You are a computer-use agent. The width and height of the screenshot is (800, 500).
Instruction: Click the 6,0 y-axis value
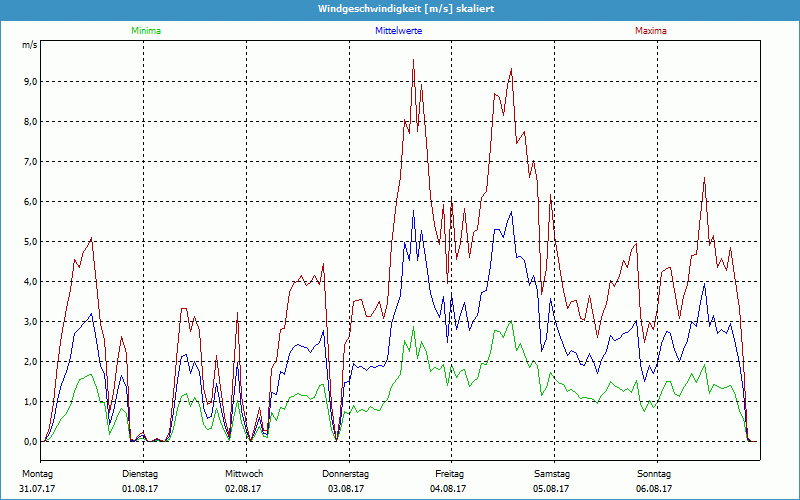coord(31,202)
